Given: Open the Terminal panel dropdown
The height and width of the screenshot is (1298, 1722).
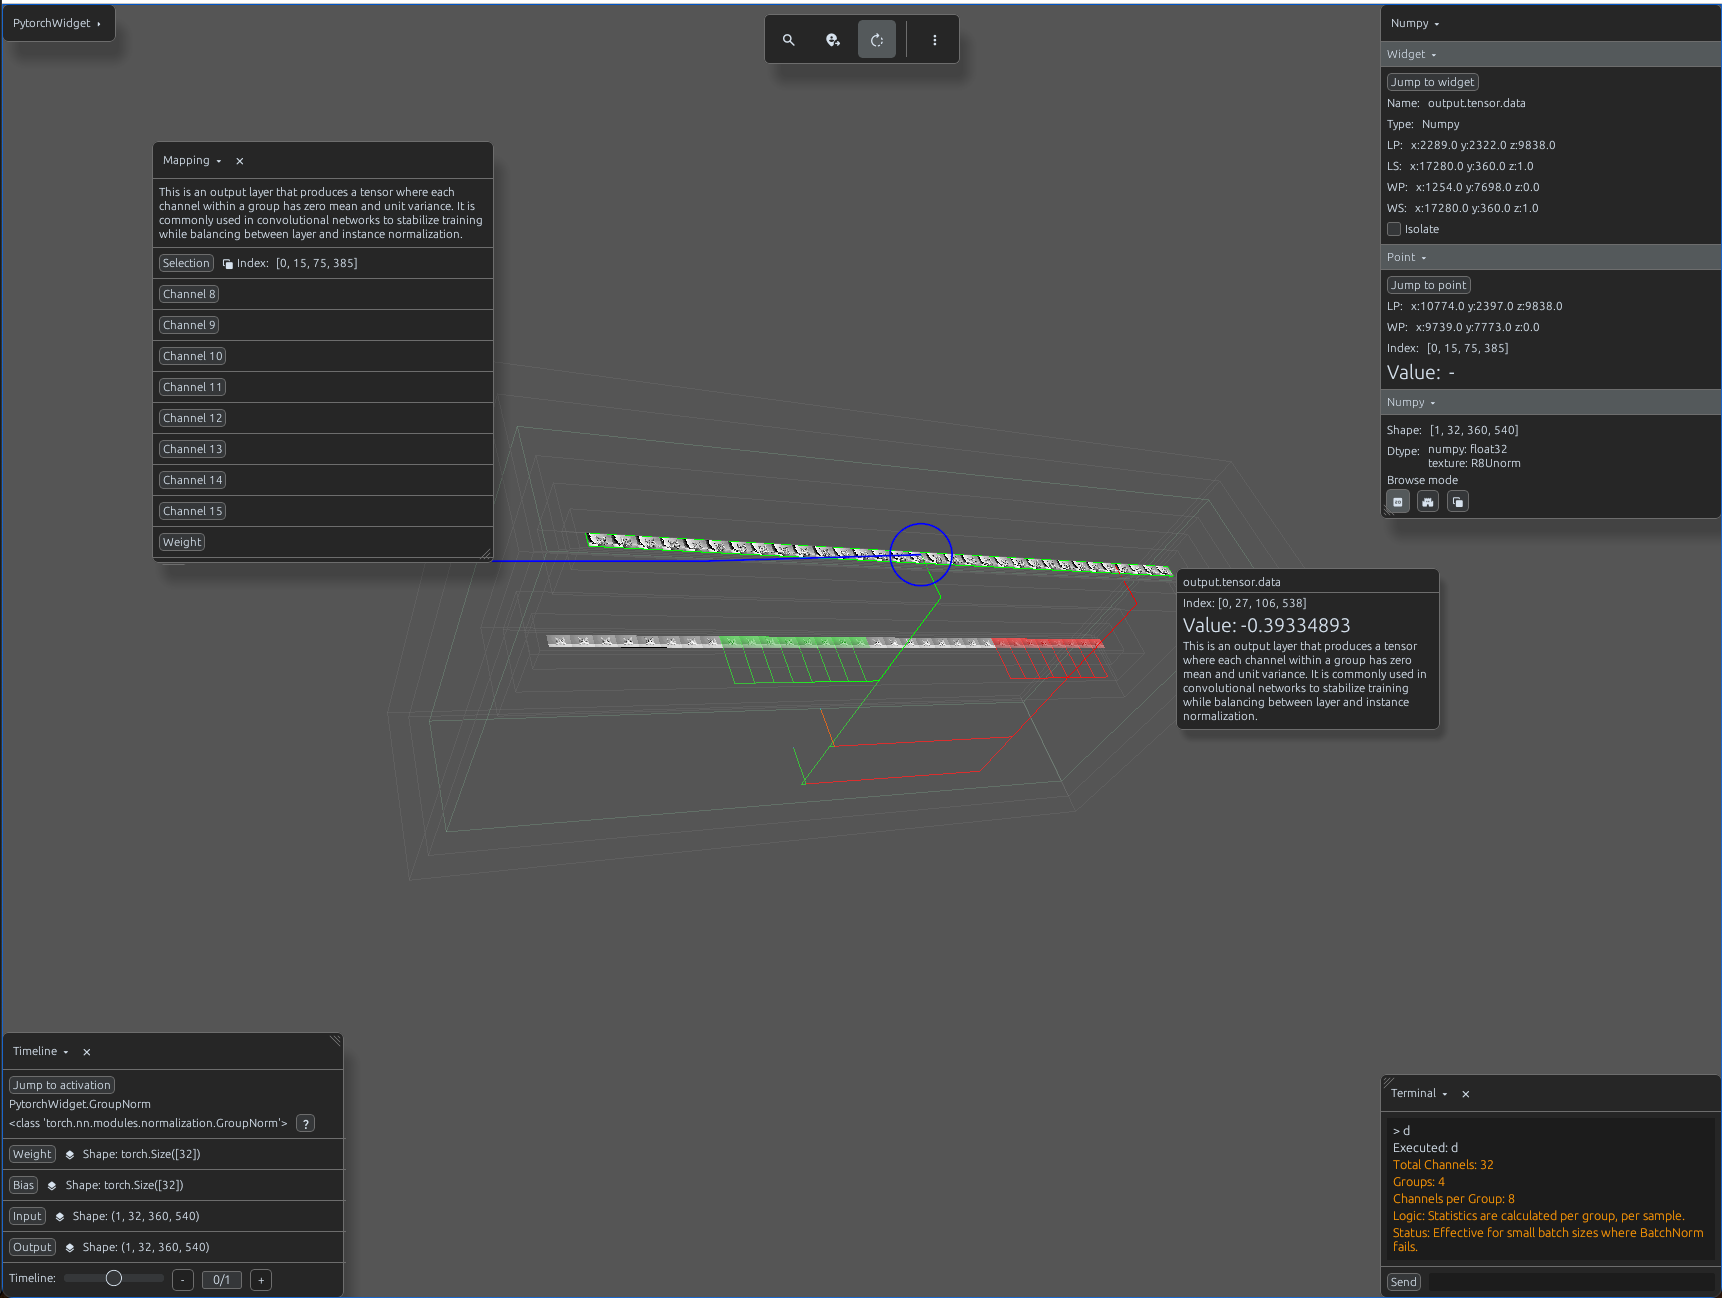Looking at the screenshot, I should [1419, 1093].
